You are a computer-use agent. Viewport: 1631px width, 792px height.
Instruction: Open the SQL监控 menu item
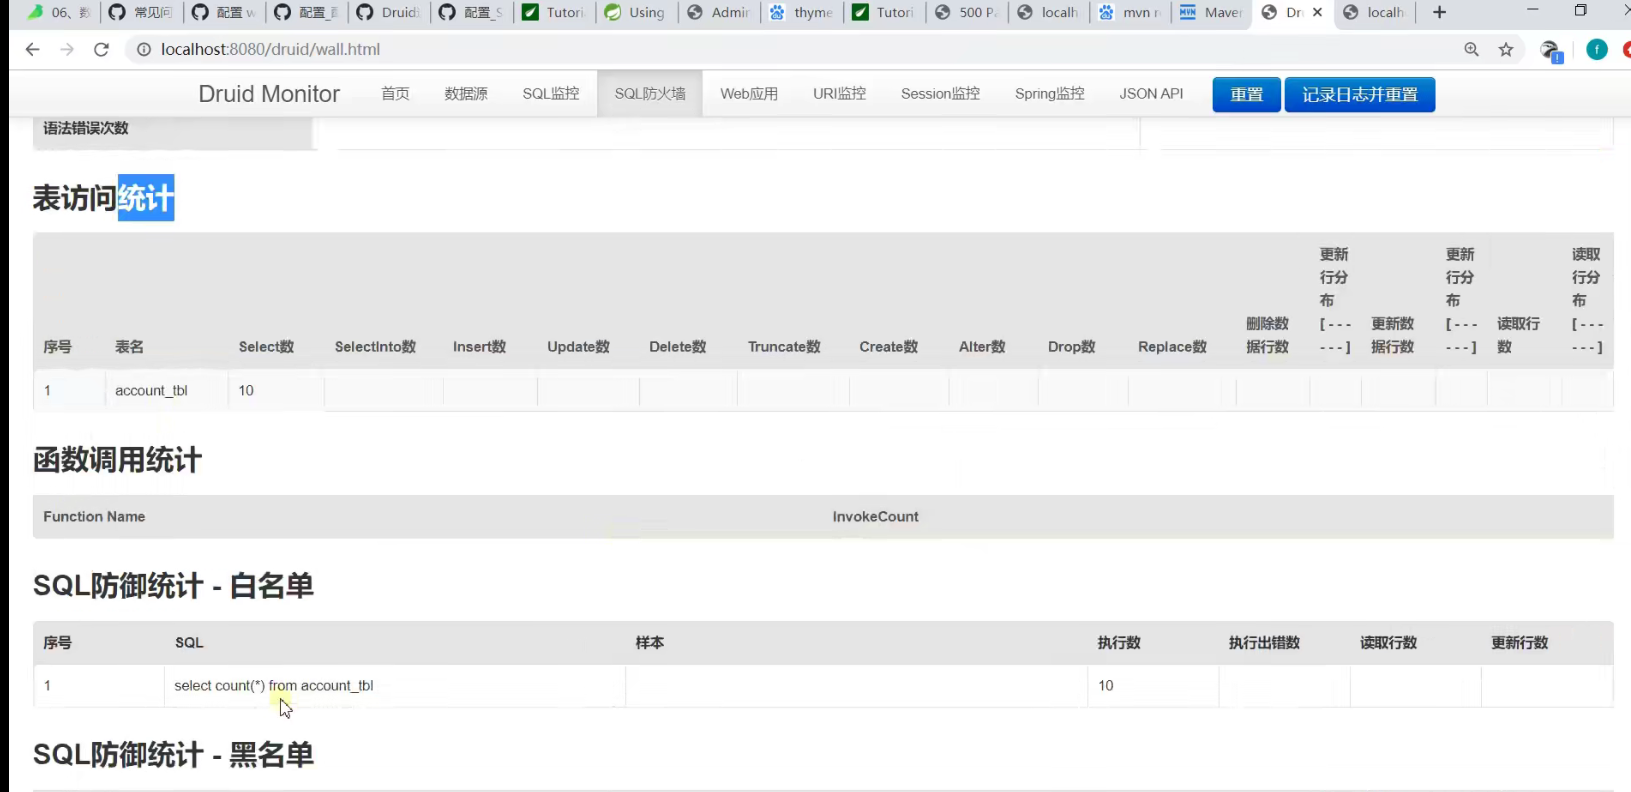coord(551,94)
